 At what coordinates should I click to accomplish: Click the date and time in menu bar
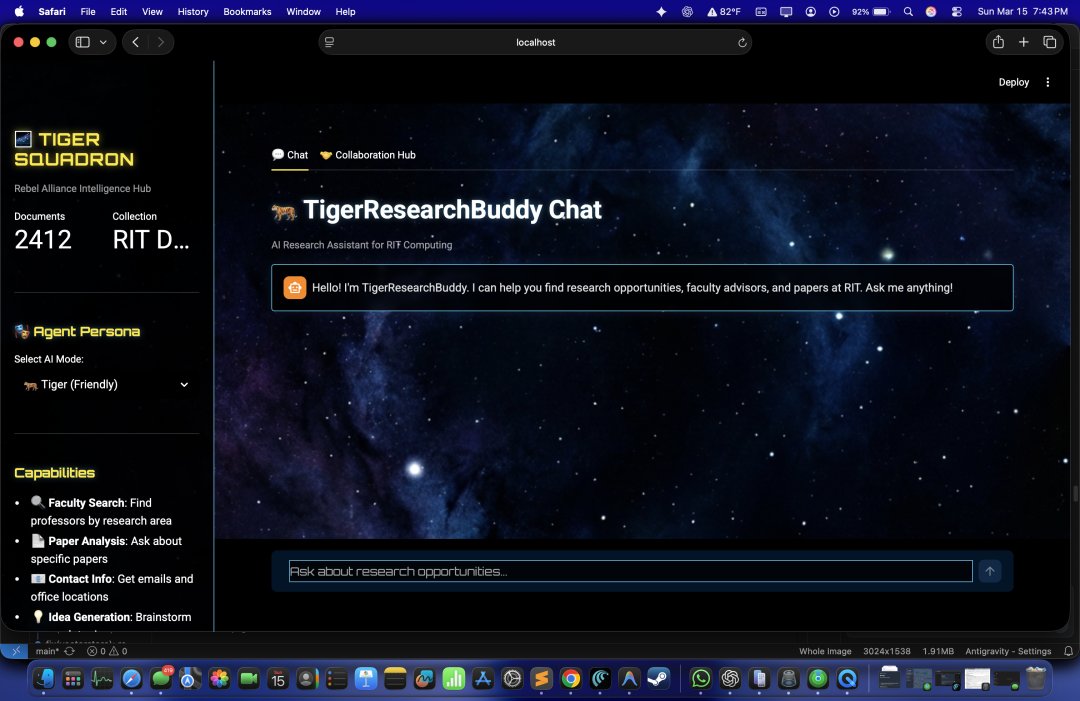(1022, 12)
